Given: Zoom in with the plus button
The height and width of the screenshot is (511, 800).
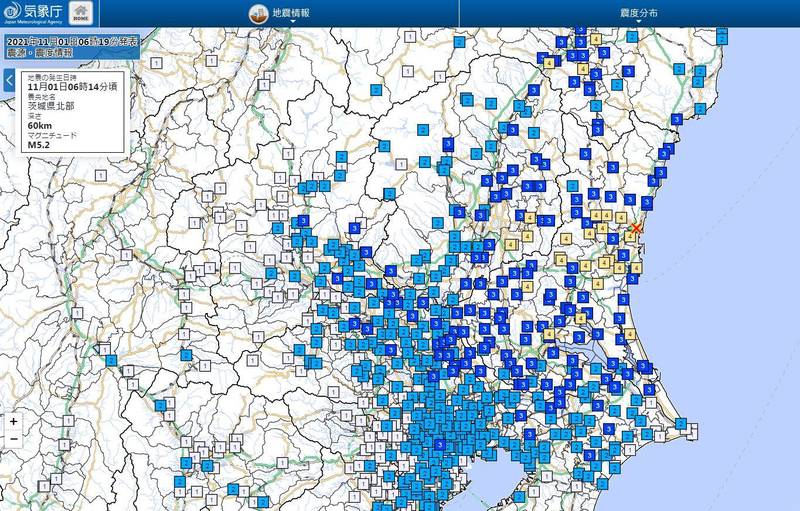Looking at the screenshot, I should (x=13, y=421).
